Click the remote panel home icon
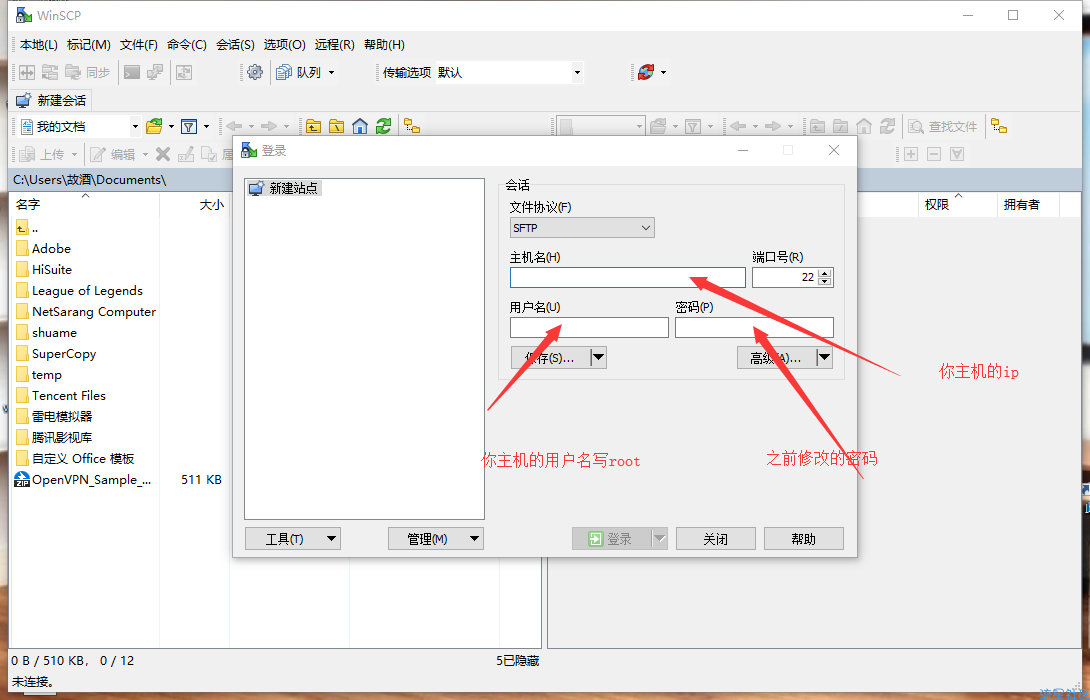Screen dimensions: 1090x700 click(863, 127)
